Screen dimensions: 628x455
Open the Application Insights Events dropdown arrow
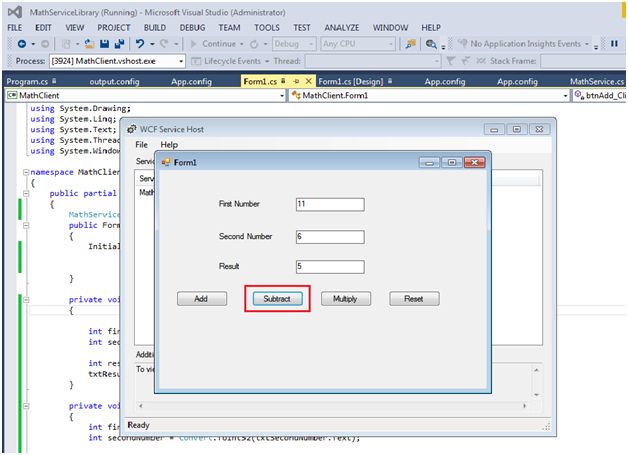coord(587,44)
